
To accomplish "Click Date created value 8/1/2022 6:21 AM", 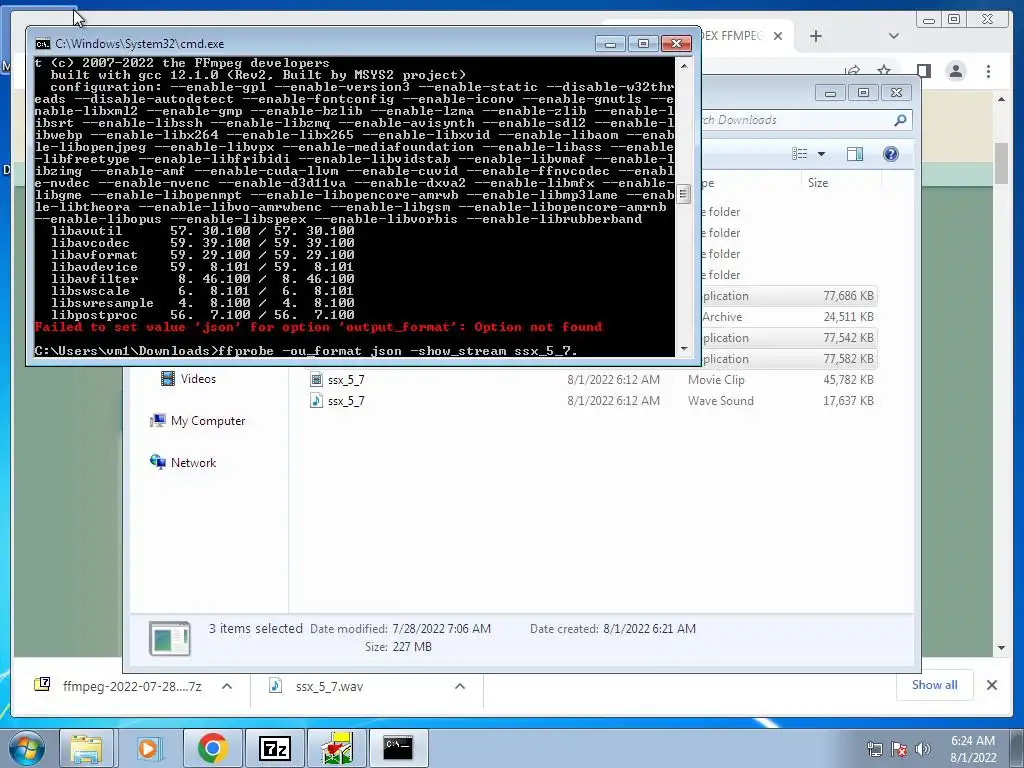I will click(649, 629).
